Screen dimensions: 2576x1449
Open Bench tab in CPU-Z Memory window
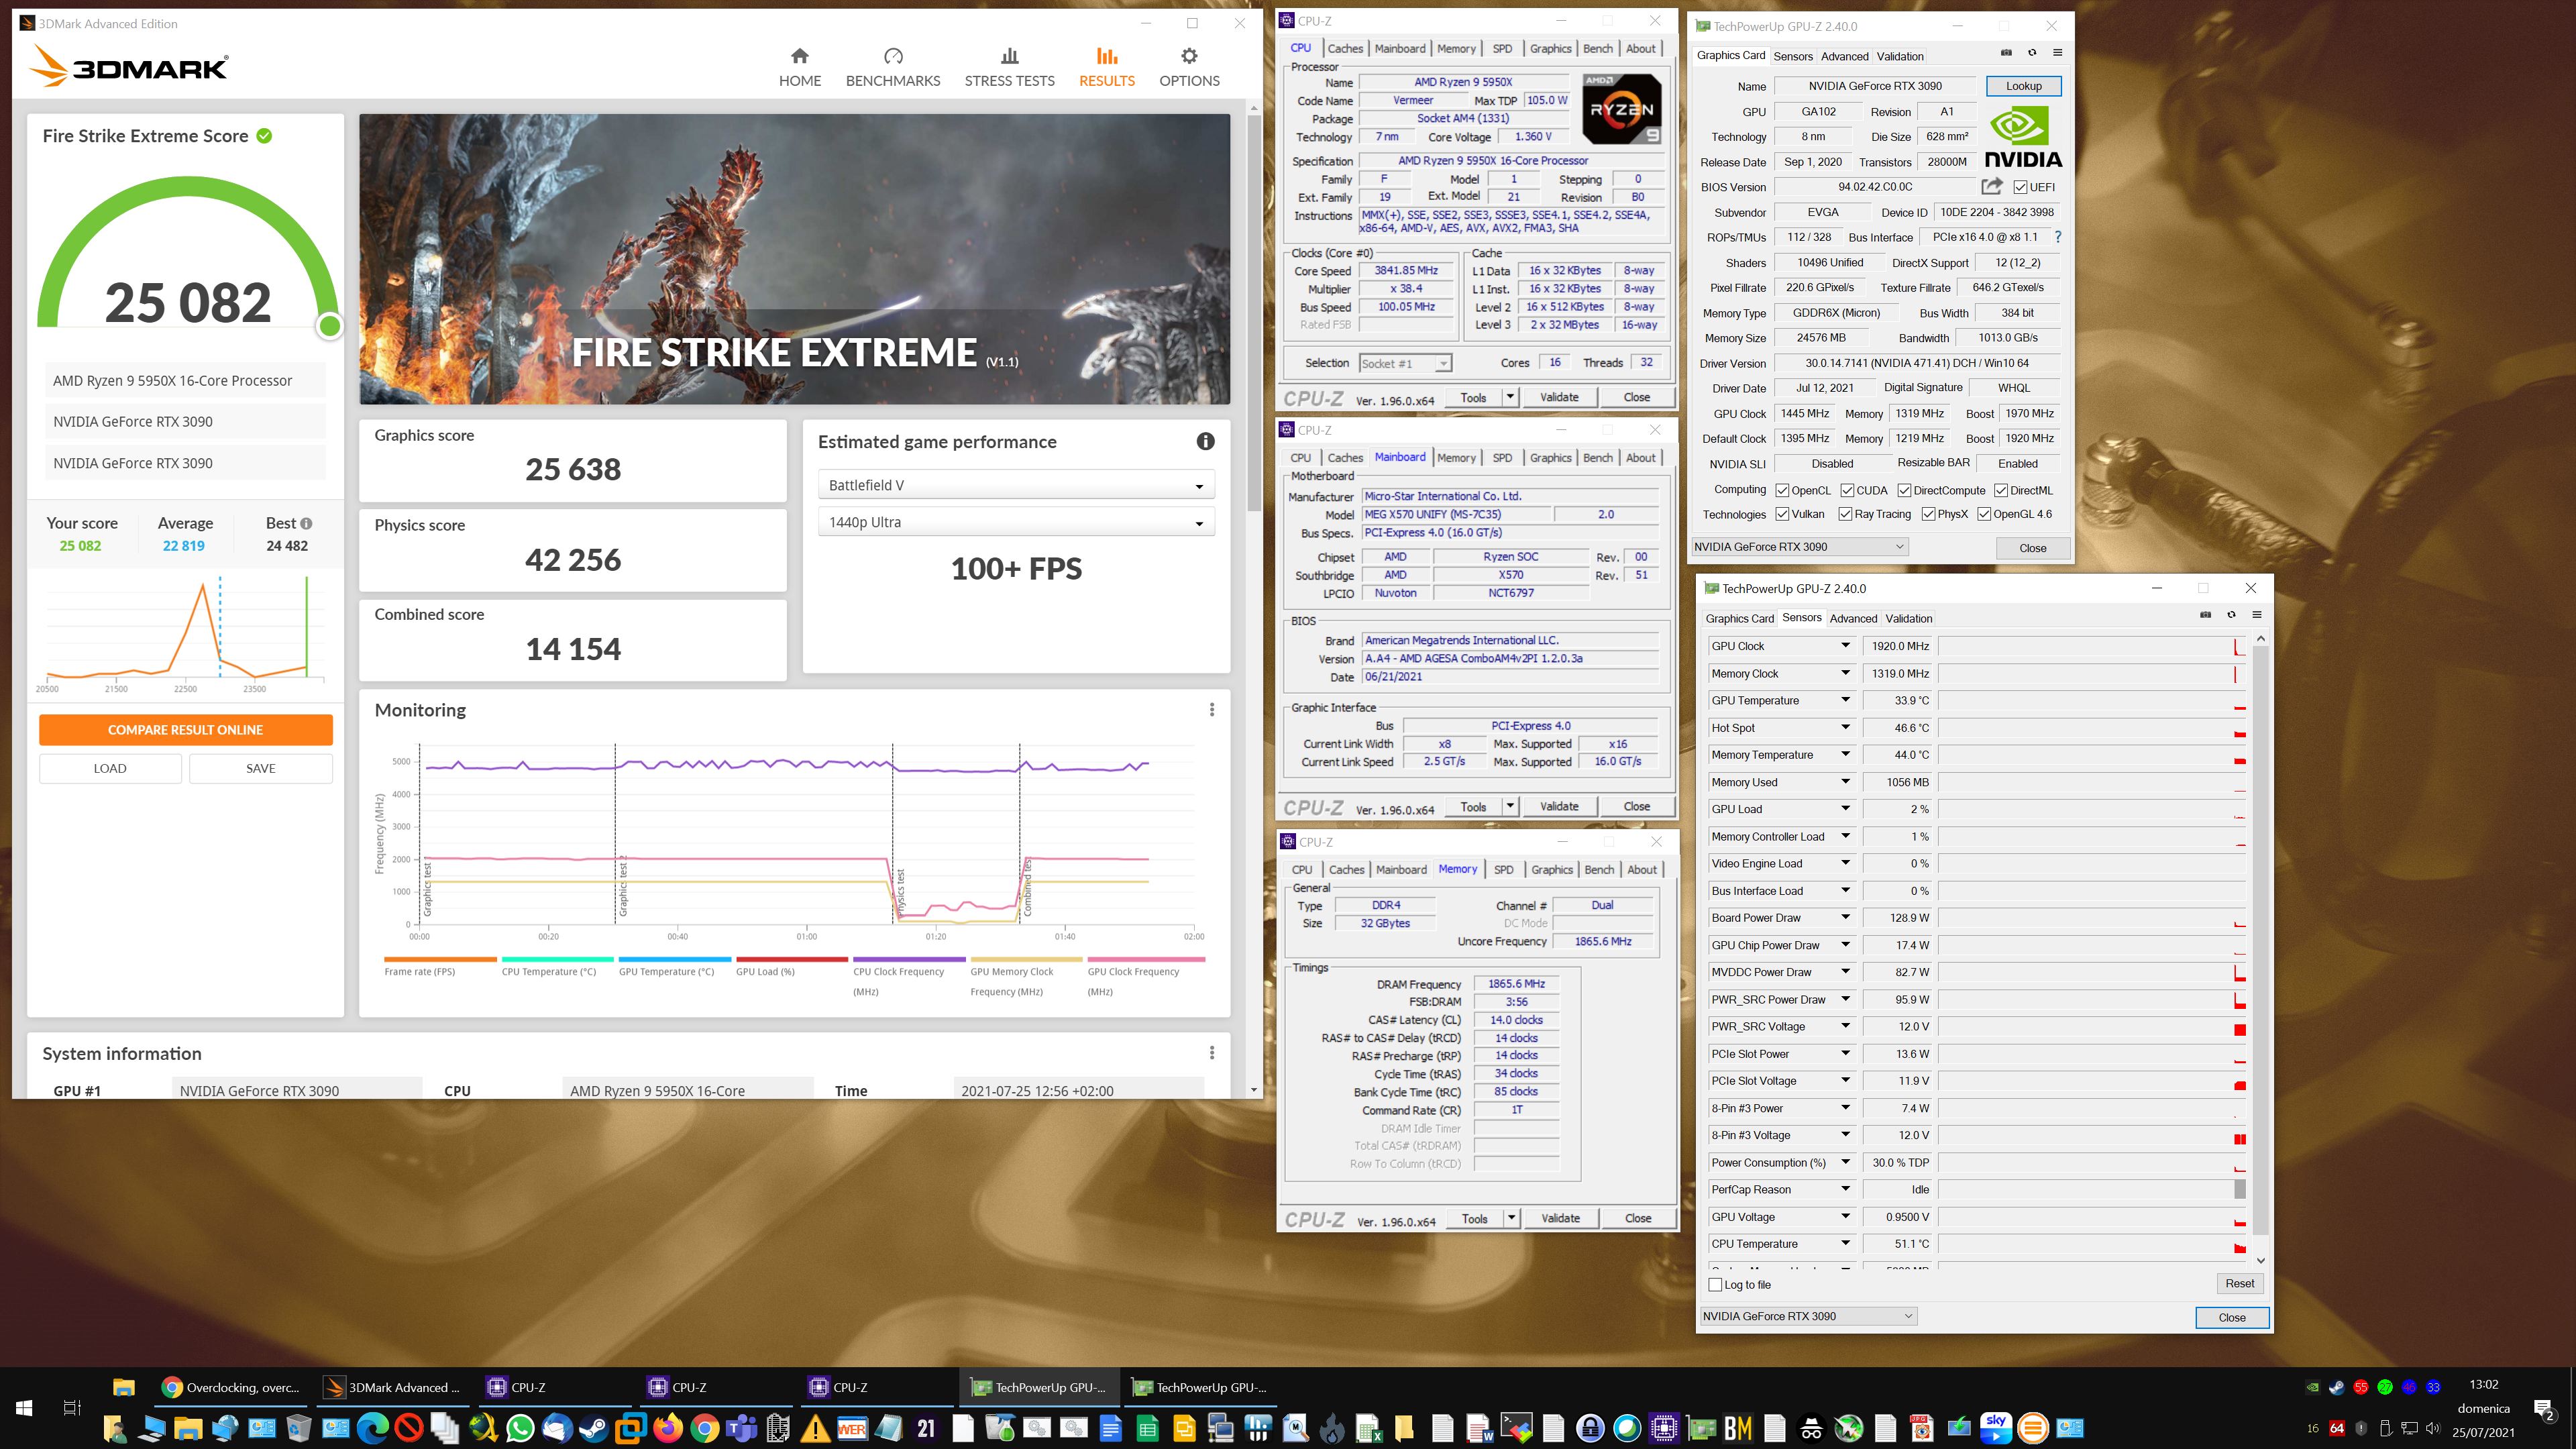(1599, 869)
